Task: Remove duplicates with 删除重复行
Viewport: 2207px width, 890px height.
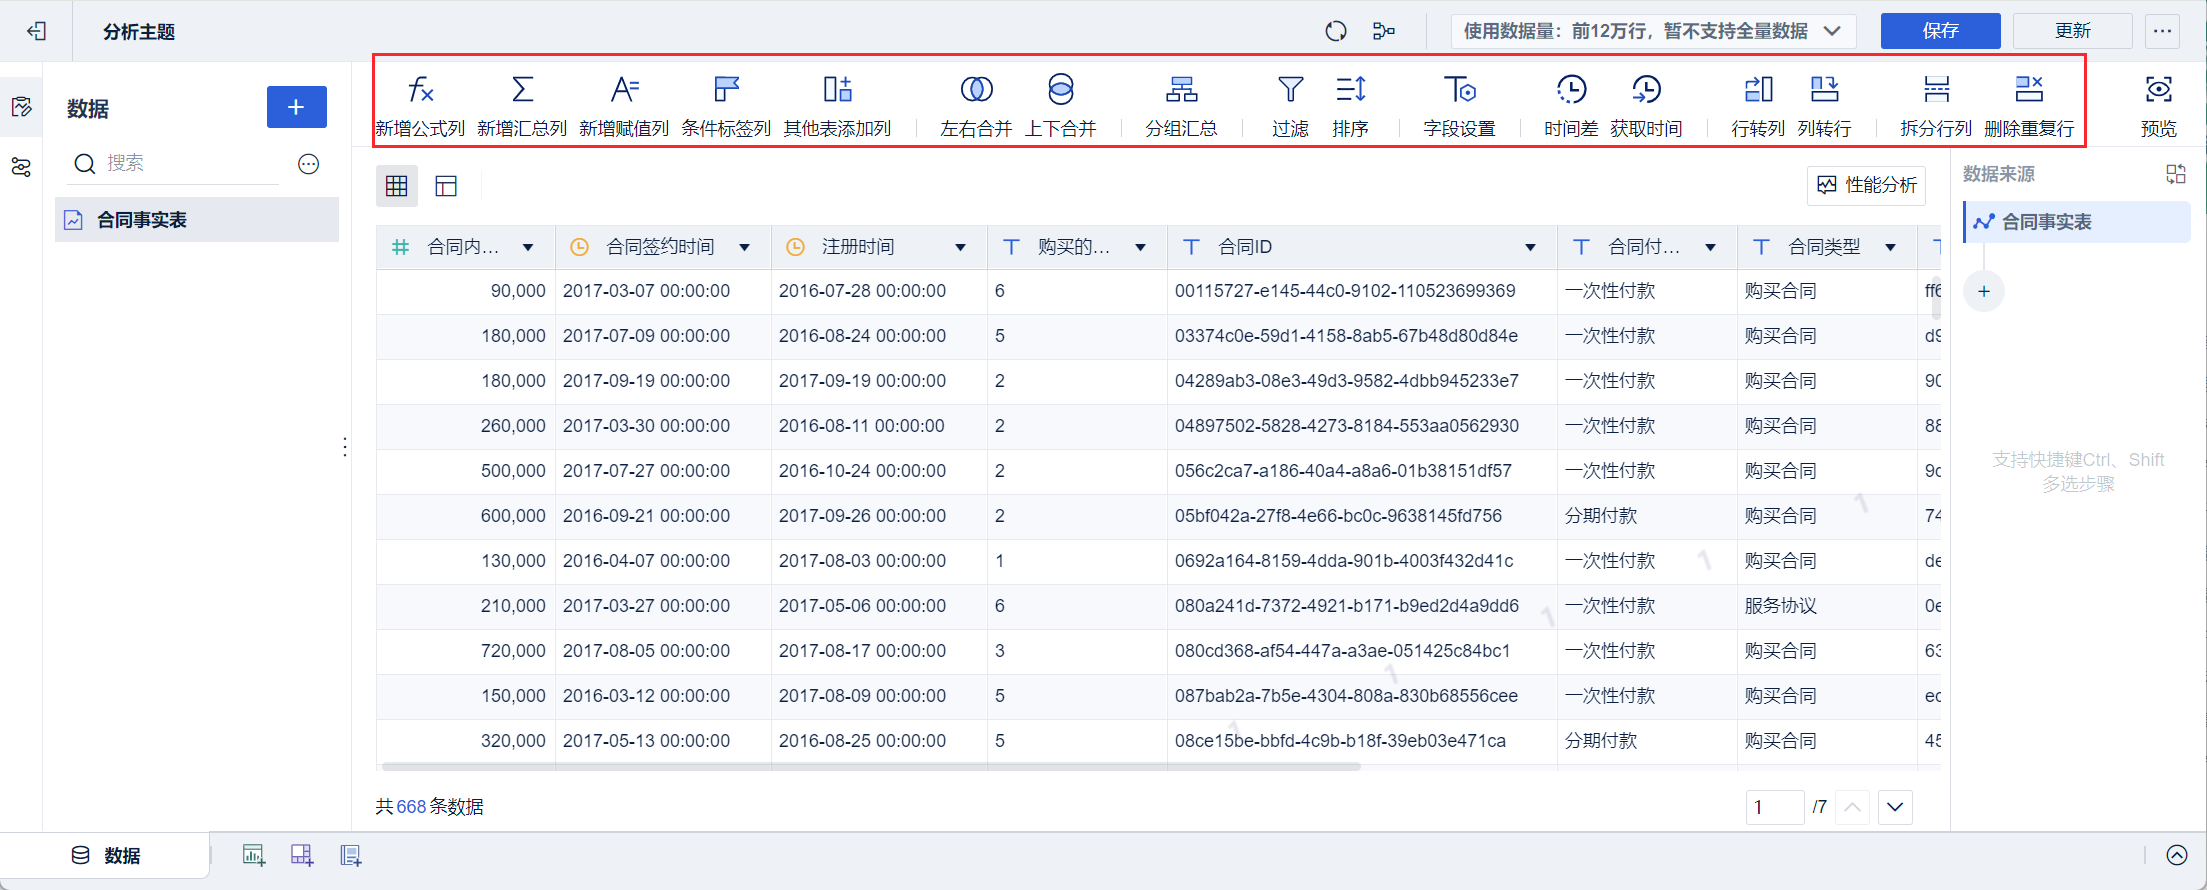Action: (2029, 105)
